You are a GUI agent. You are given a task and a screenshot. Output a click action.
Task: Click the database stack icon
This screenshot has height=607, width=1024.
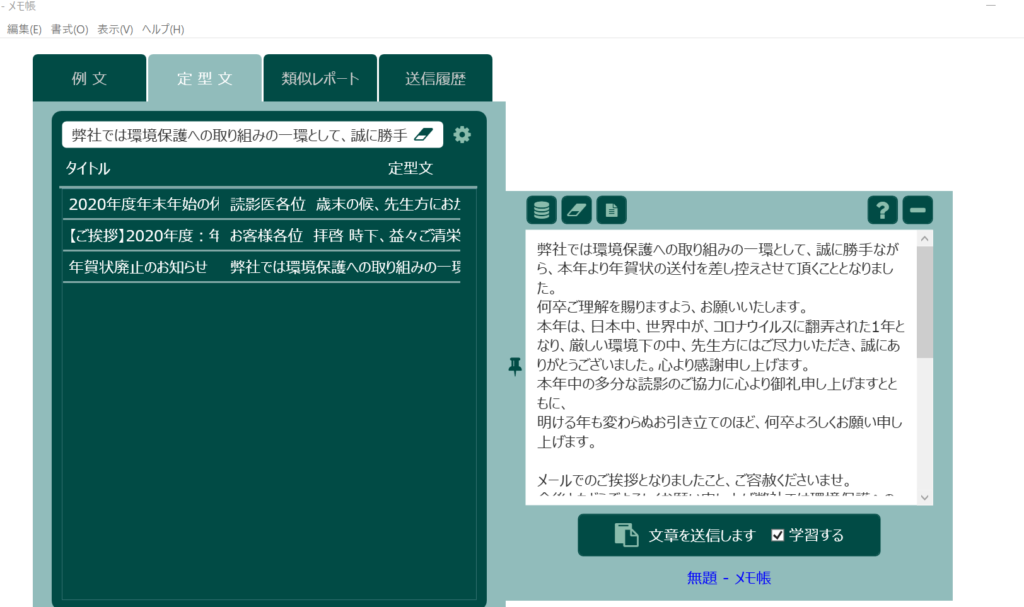(x=541, y=210)
